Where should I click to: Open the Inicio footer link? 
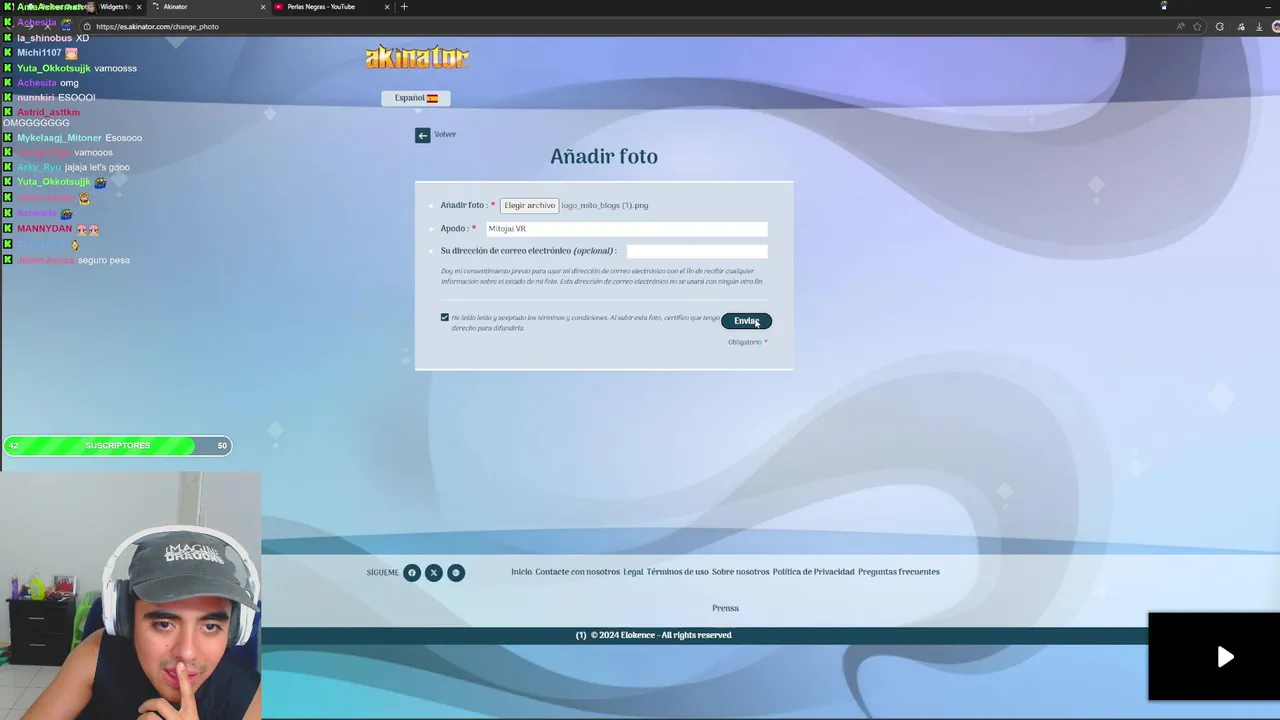[521, 572]
